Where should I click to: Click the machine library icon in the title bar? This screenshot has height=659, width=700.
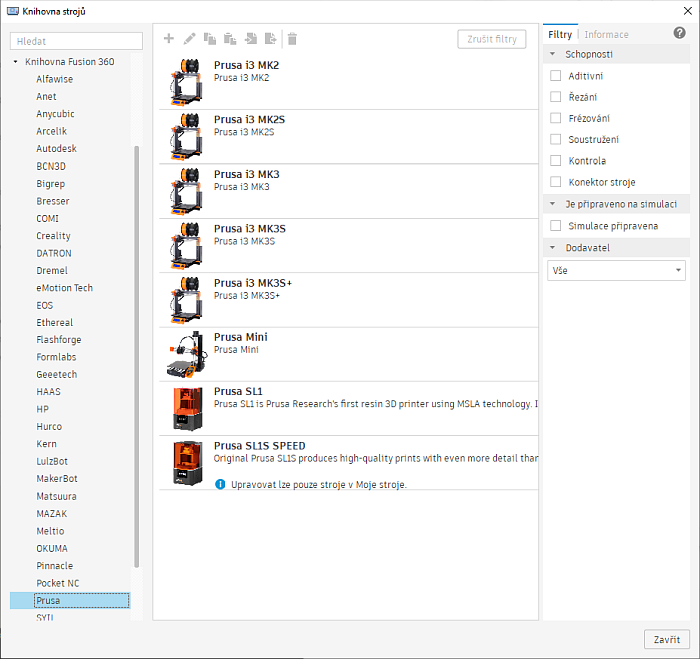pos(12,11)
